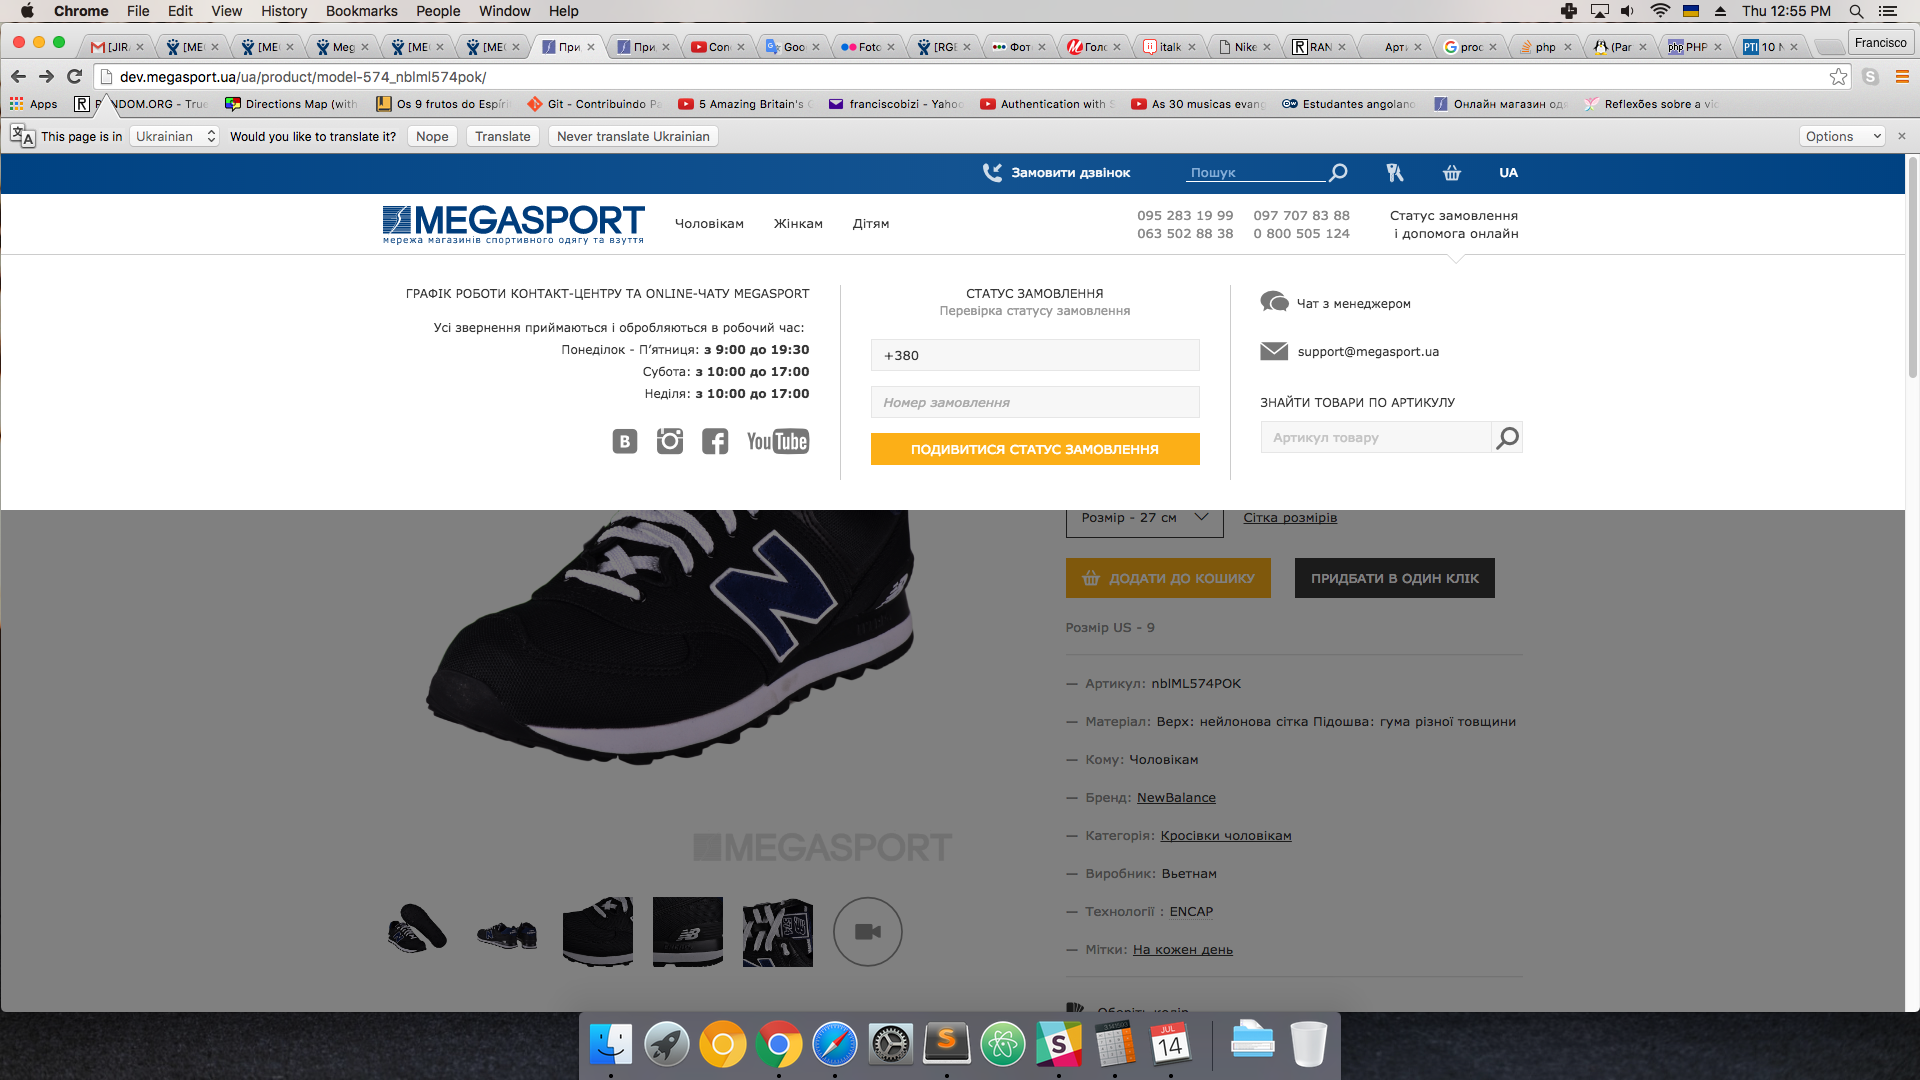This screenshot has width=1920, height=1080.
Task: Click the article search magnifier icon
Action: (1507, 438)
